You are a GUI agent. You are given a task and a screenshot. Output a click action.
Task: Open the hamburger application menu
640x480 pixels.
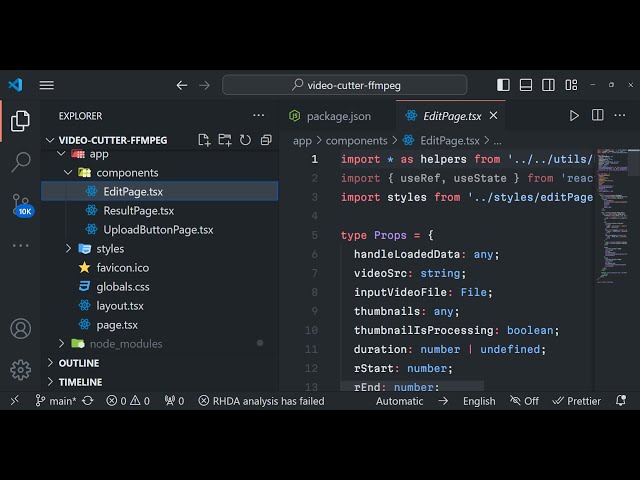click(x=47, y=85)
